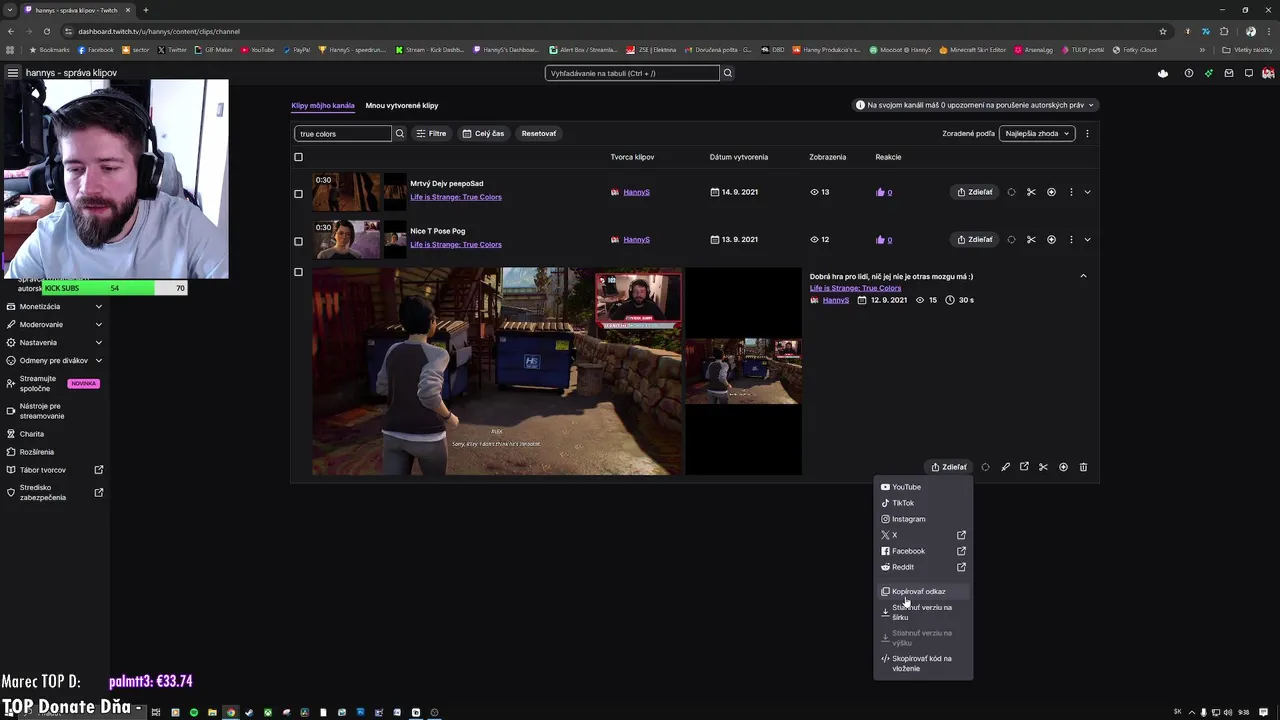Screen dimensions: 1280x720
Task: Open the mail inbox icon in top bar
Action: [x=1229, y=73]
